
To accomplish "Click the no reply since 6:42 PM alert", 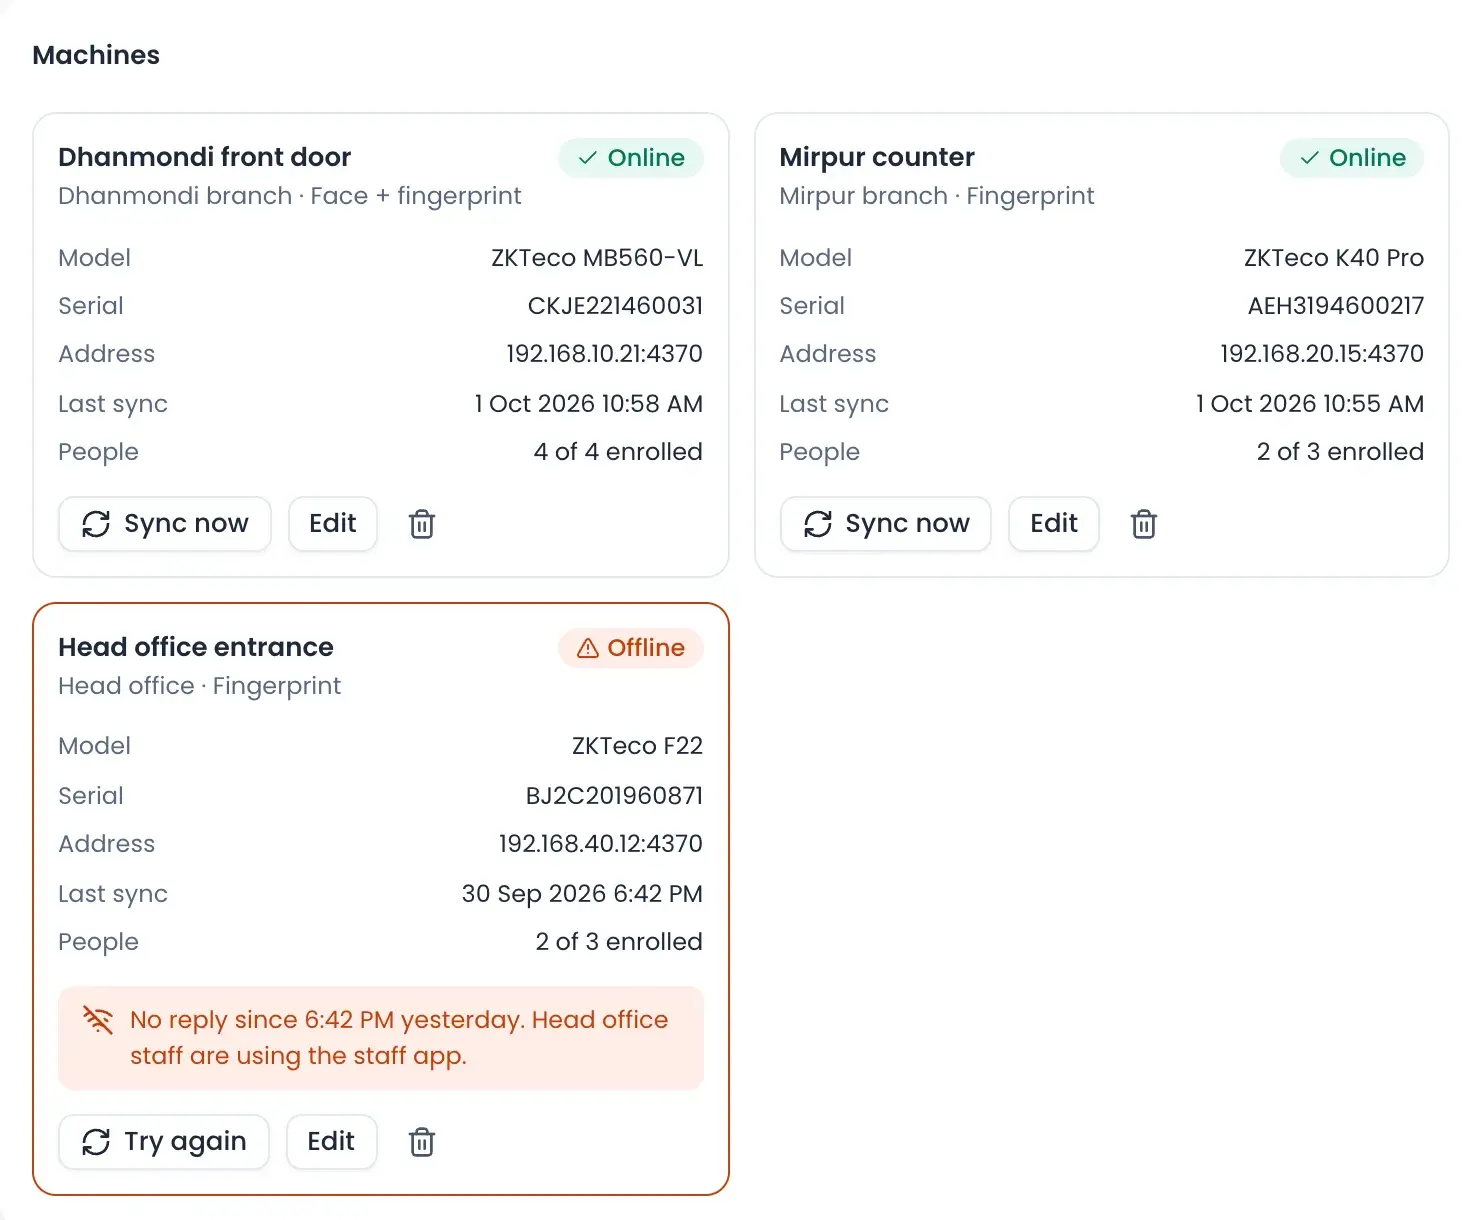I will click(x=381, y=1038).
